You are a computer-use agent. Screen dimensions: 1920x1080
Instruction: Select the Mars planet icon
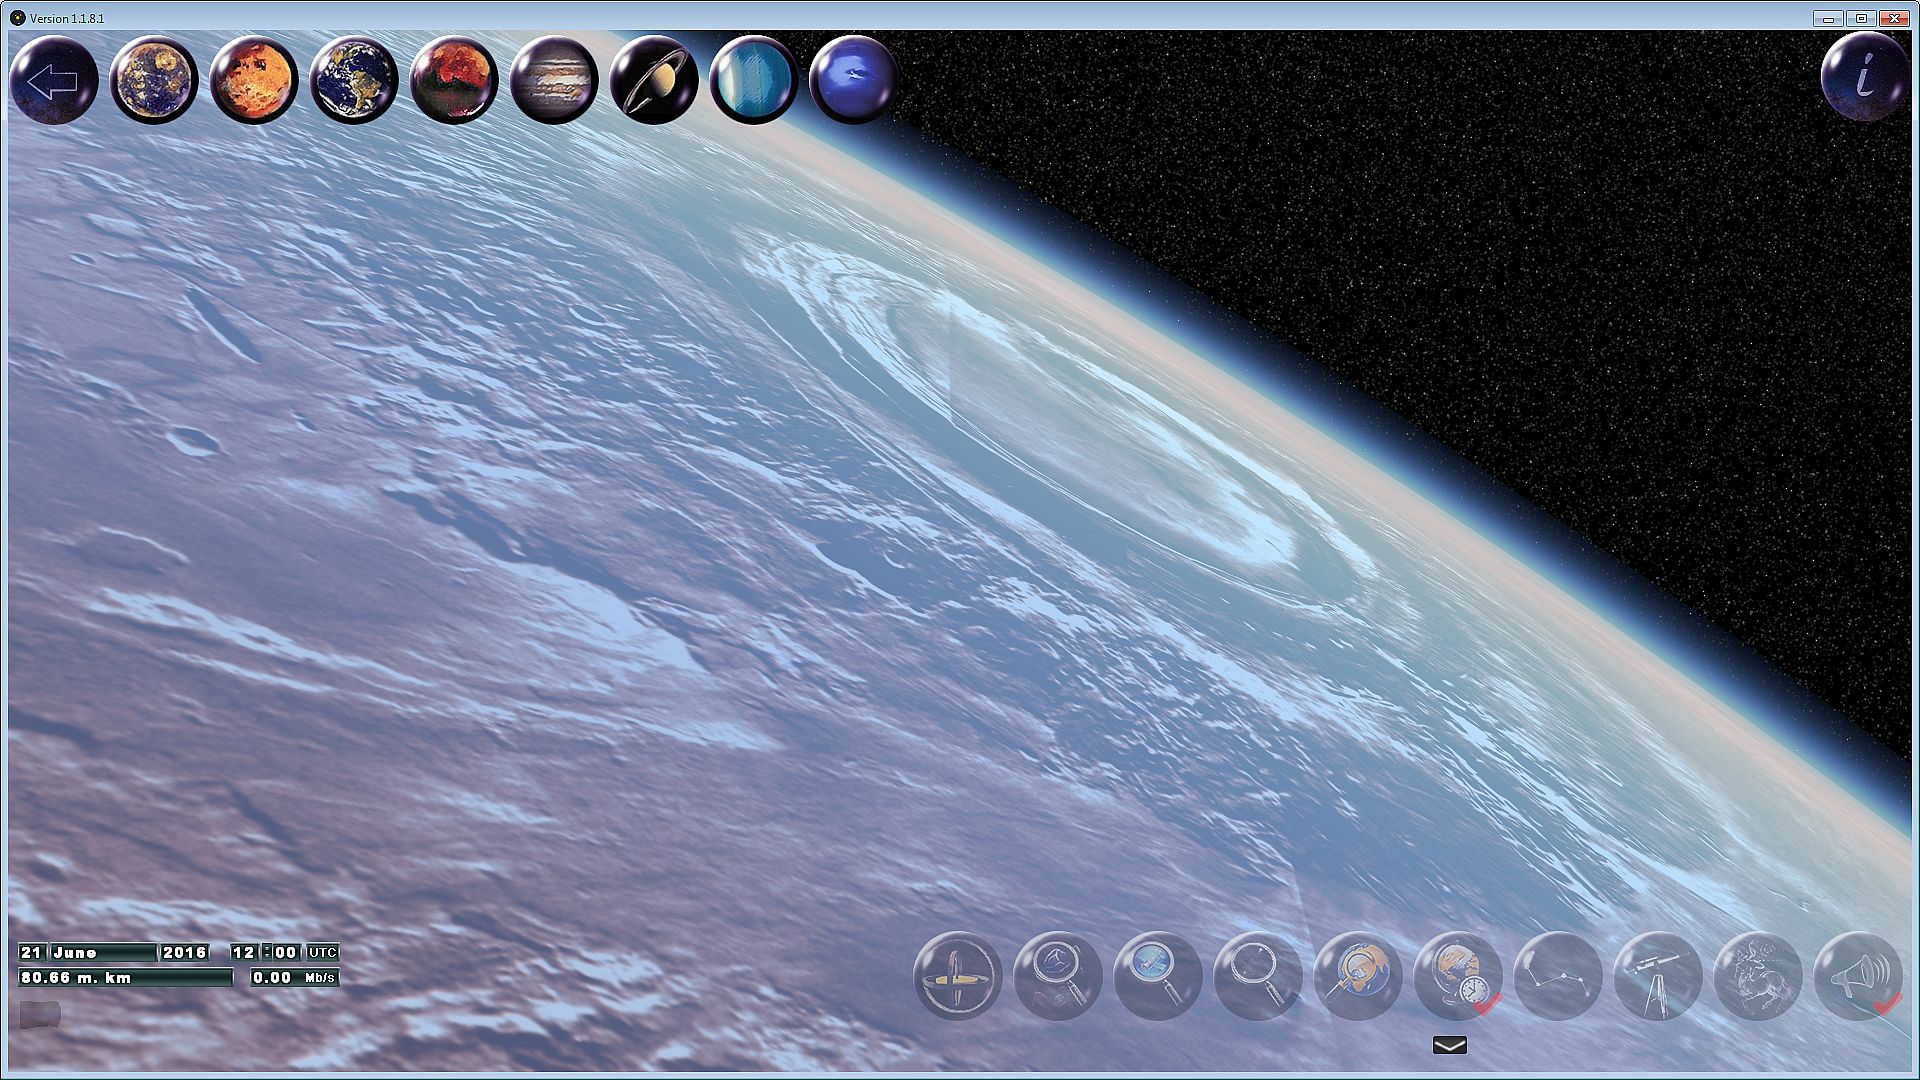click(453, 80)
